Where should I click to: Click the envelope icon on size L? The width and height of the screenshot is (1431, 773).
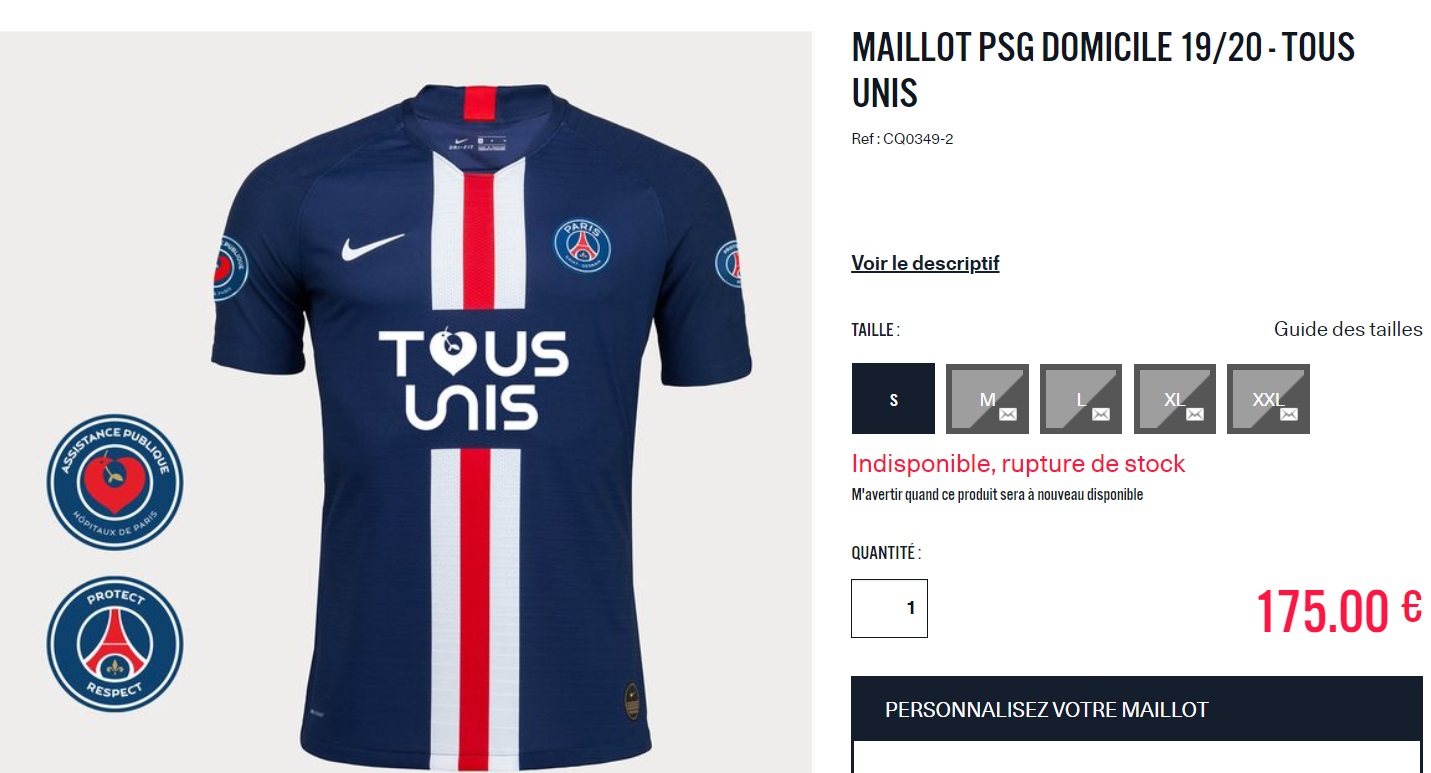point(1101,414)
